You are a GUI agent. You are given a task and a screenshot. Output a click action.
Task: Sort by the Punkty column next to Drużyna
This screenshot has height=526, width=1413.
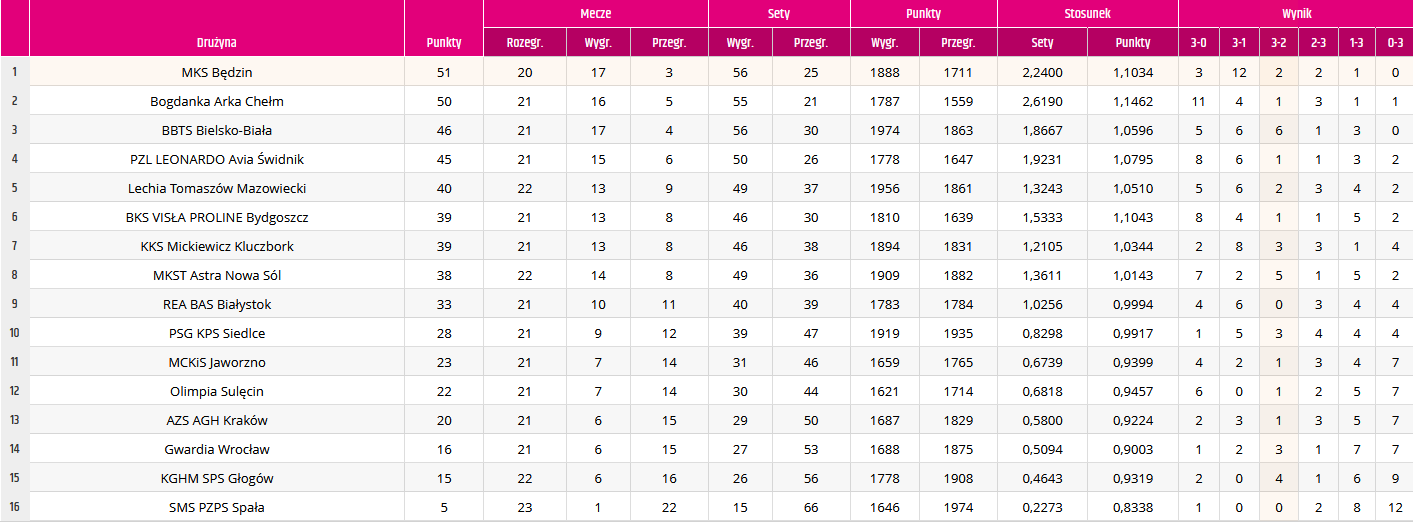click(444, 43)
